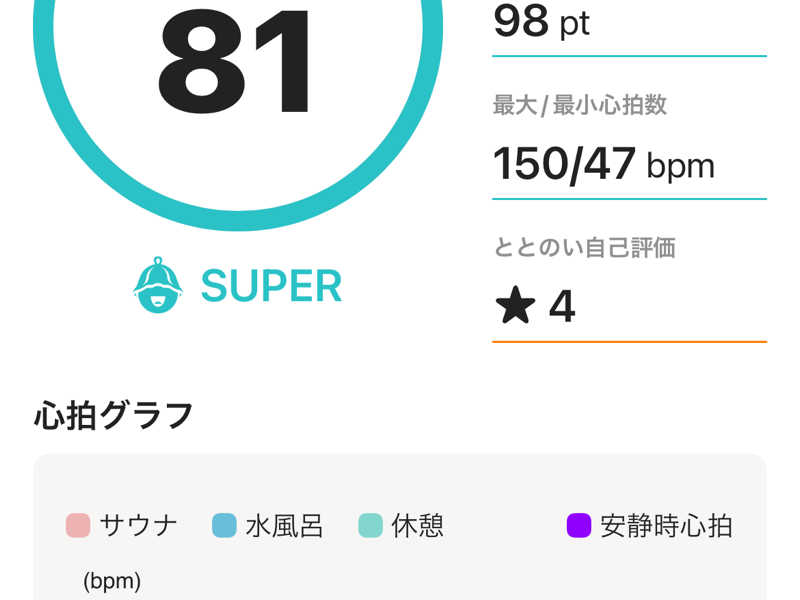800x600 pixels.
Task: Click the SUPER rank label
Action: point(271,286)
